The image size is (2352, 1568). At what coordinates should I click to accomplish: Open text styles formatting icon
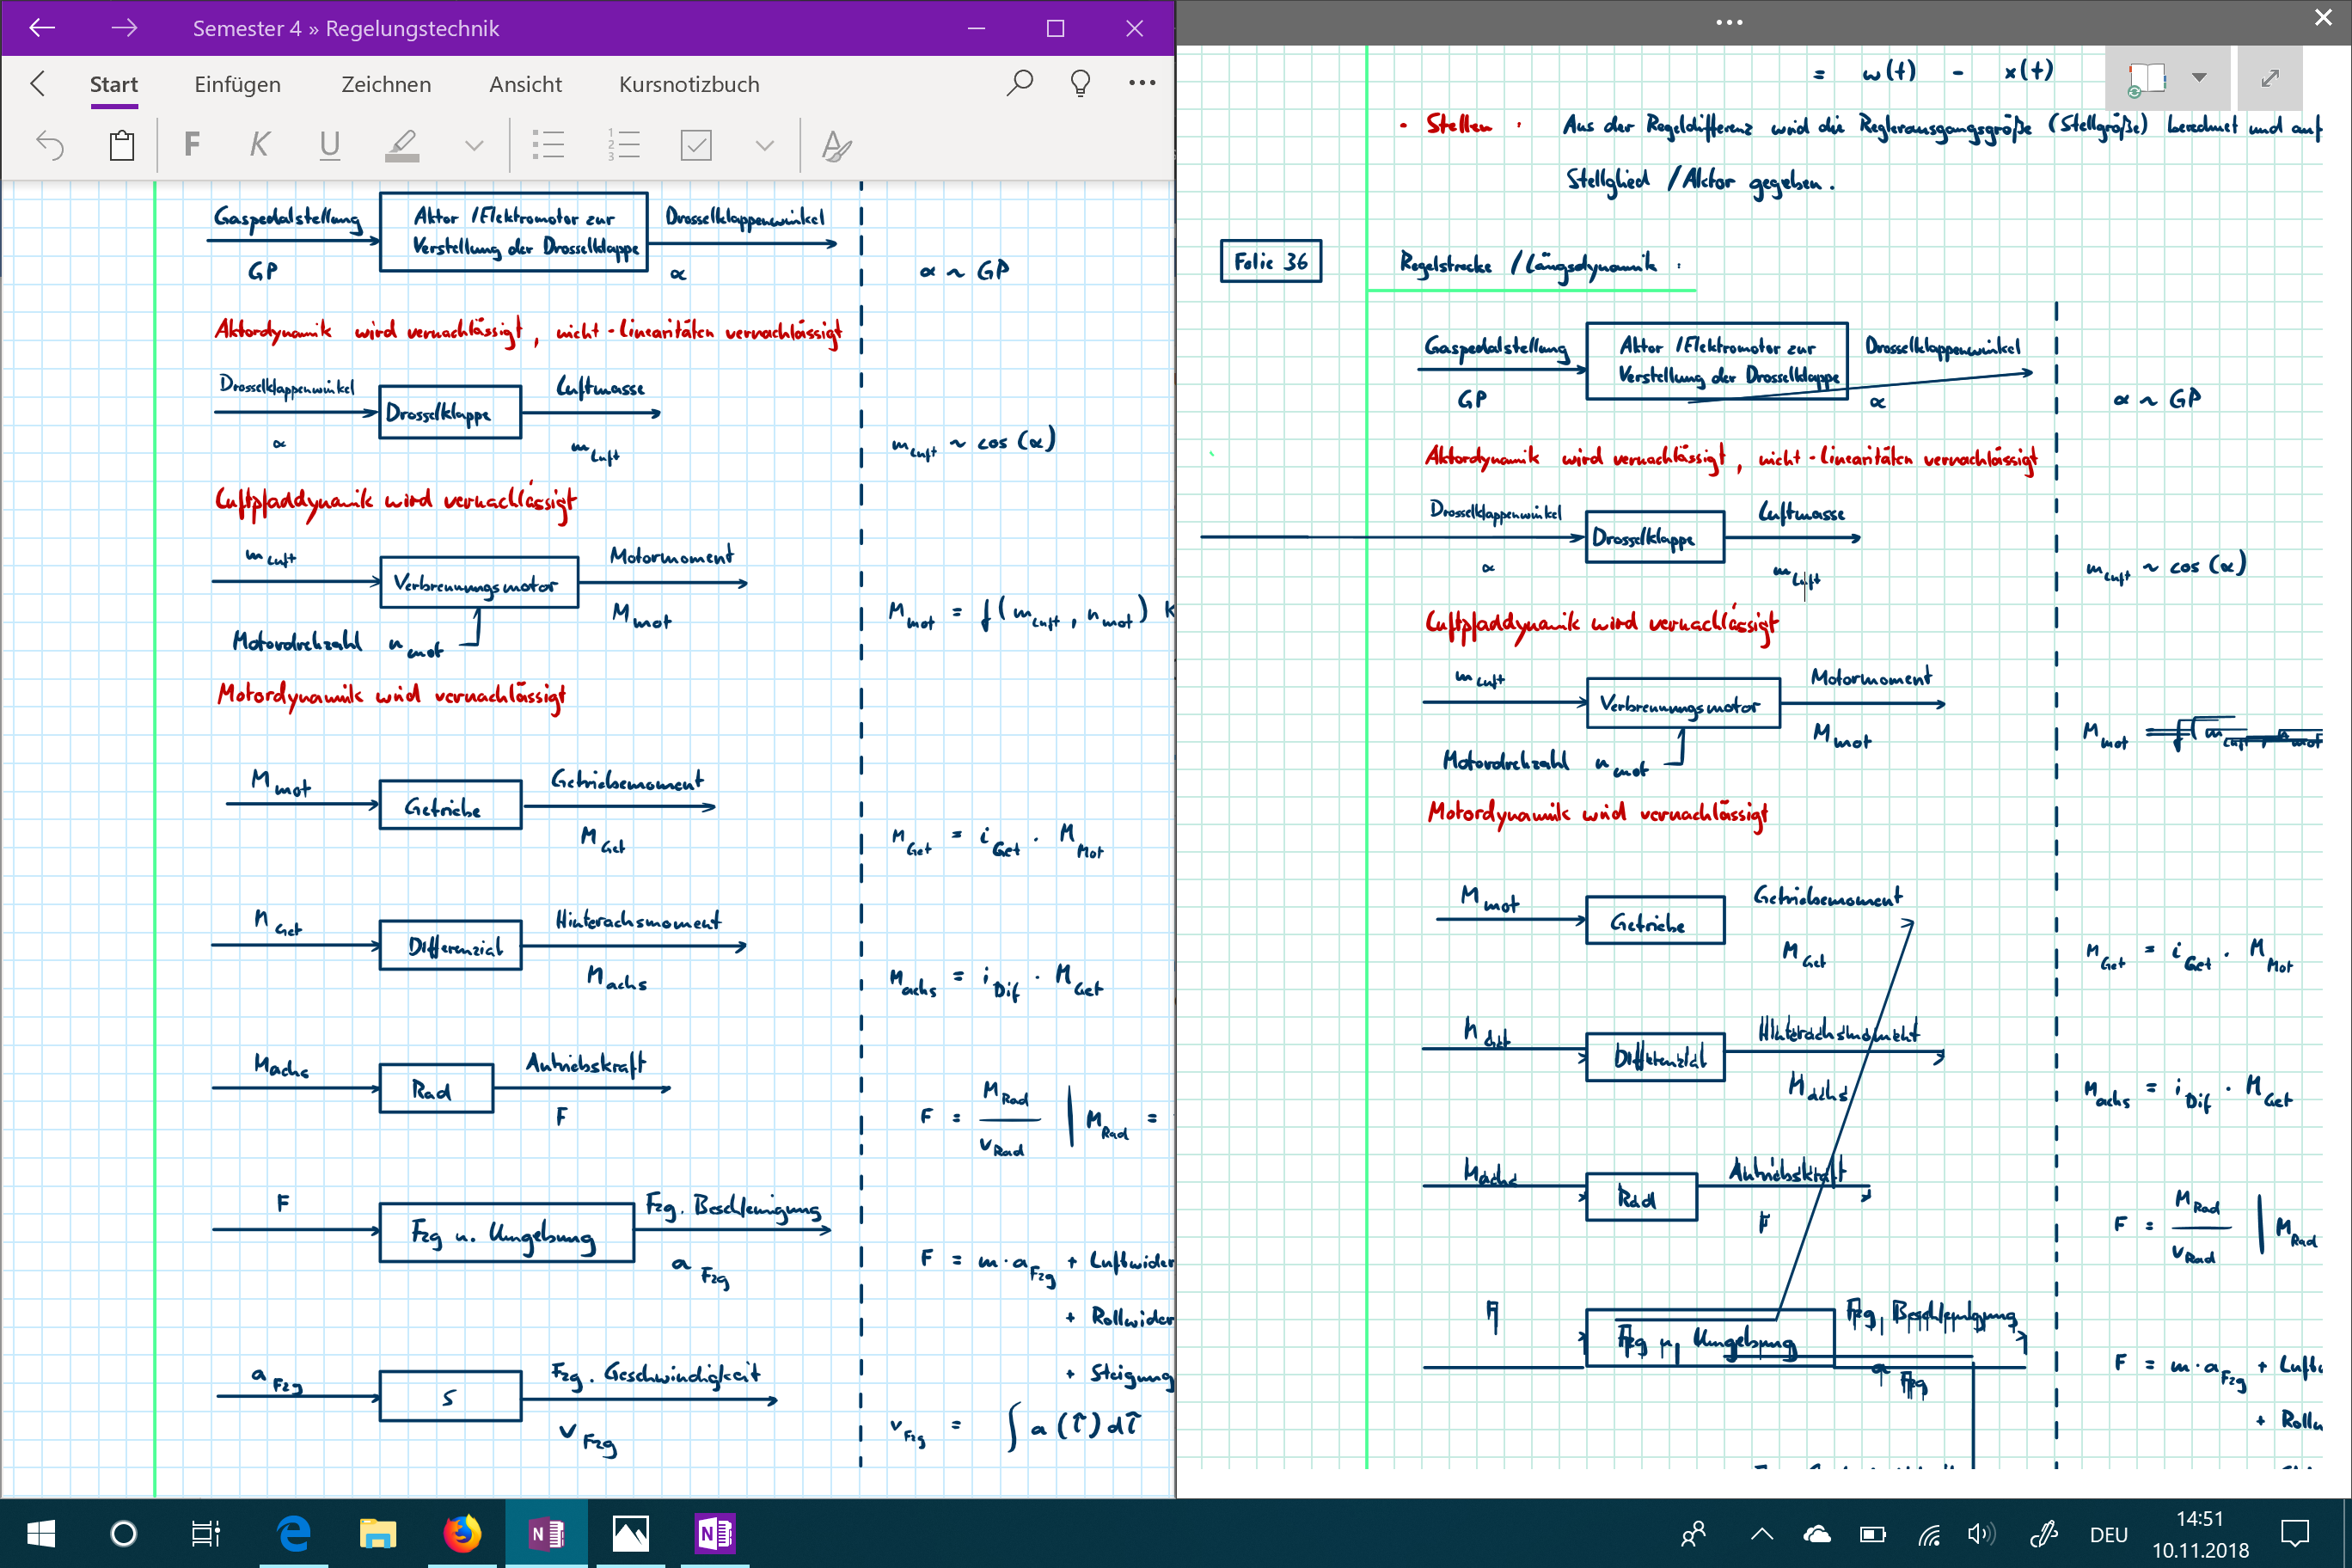click(x=836, y=146)
